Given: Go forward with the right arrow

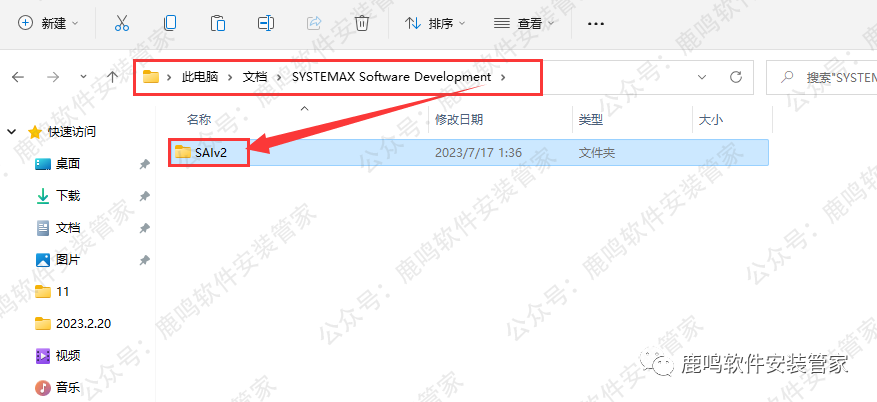Looking at the screenshot, I should click(53, 77).
